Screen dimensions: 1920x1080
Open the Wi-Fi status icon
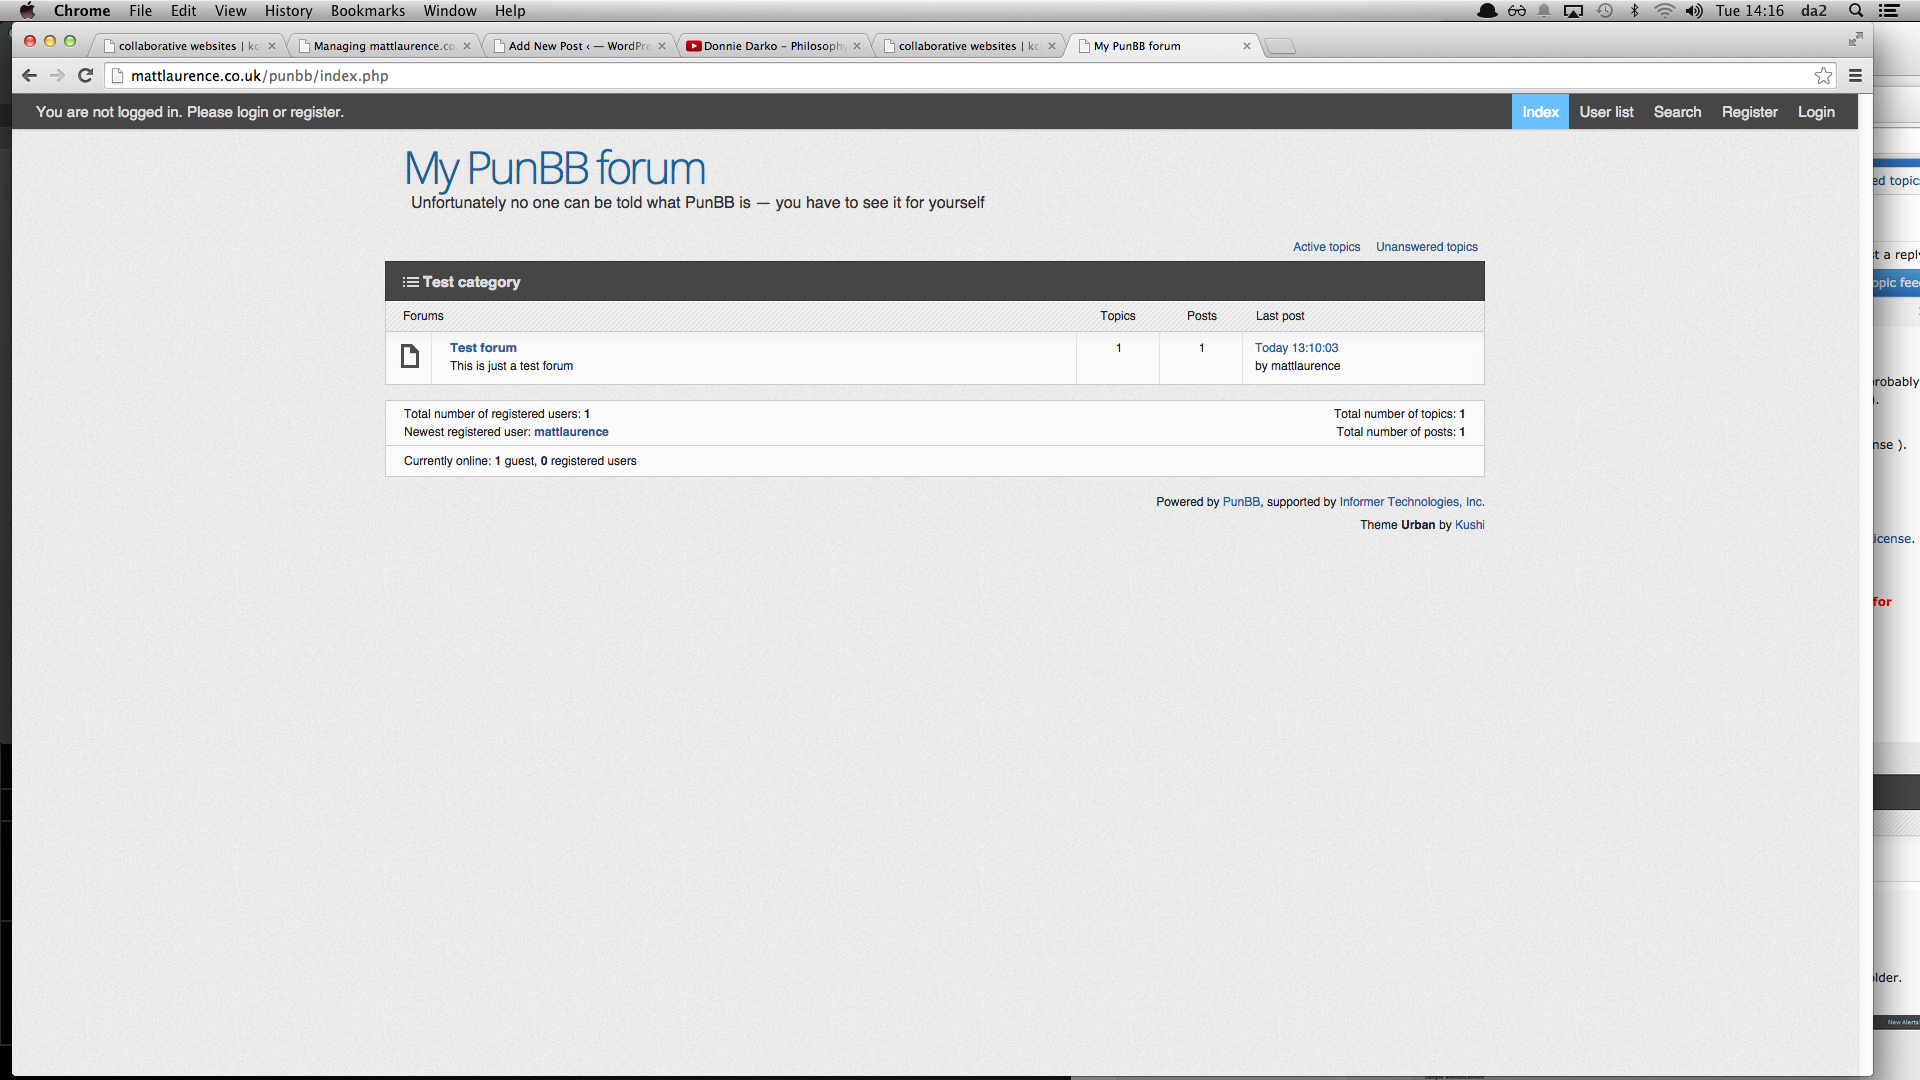coord(1664,11)
